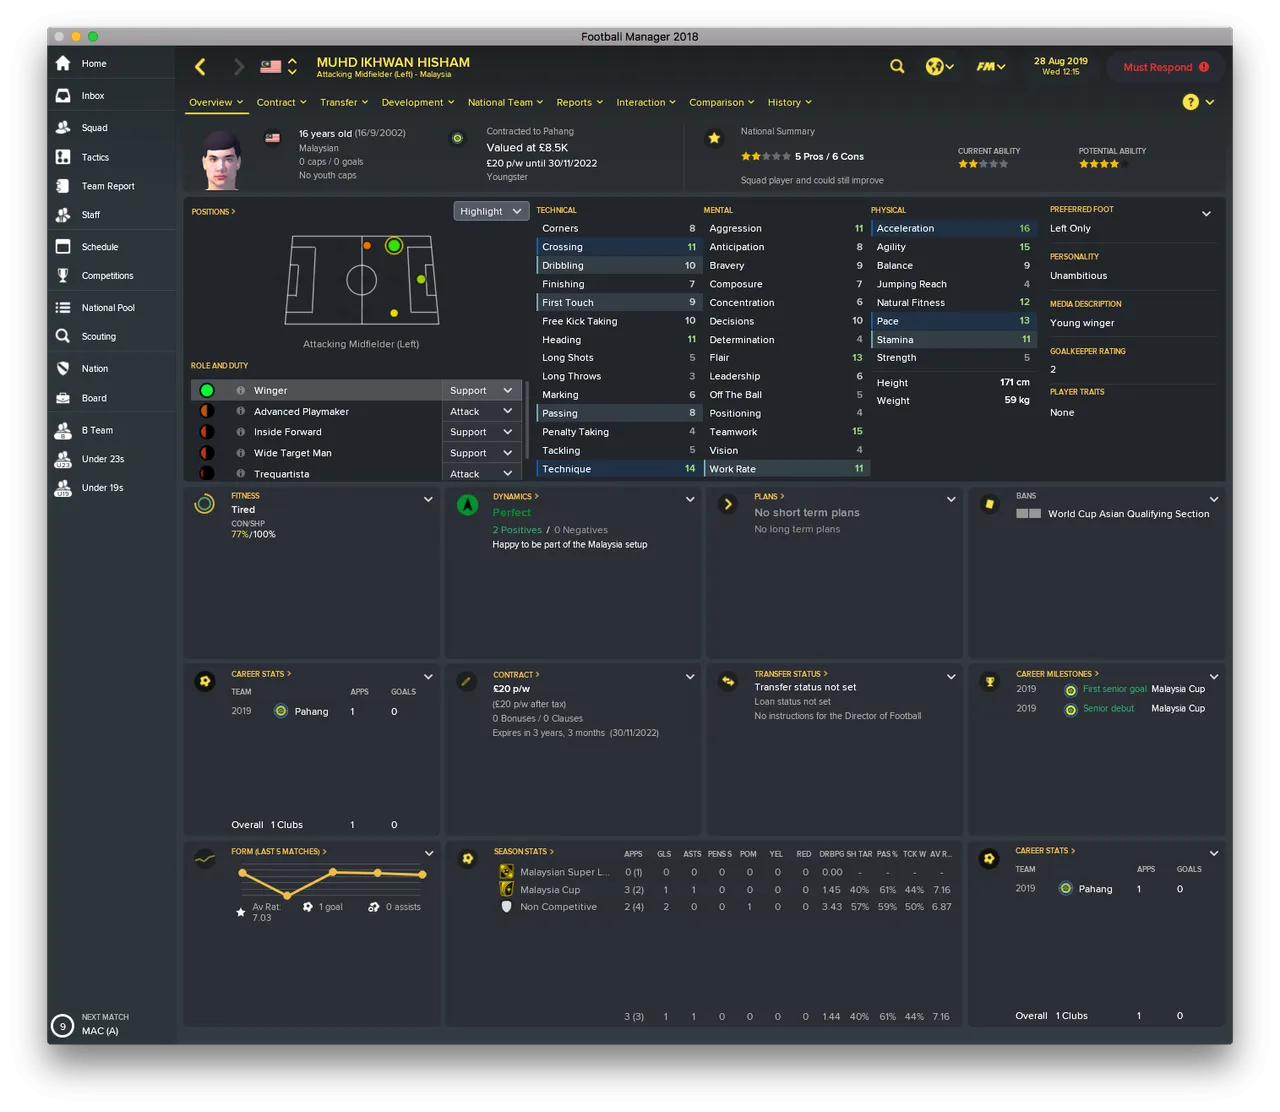
Task: Open the Positions link
Action: (x=213, y=212)
